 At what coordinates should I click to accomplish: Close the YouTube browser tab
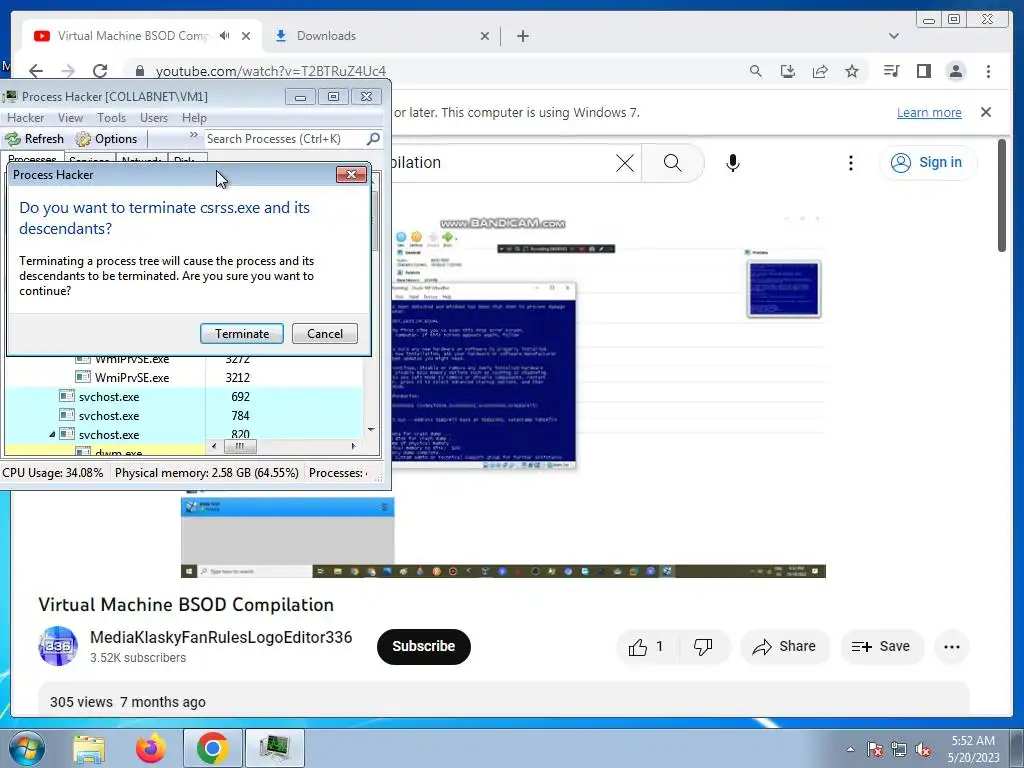(x=246, y=36)
